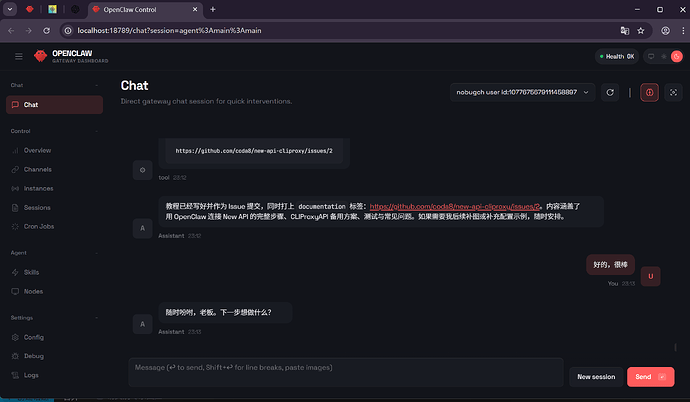Click the tool output GitHub URL code block
The width and height of the screenshot is (690, 402).
pos(254,151)
